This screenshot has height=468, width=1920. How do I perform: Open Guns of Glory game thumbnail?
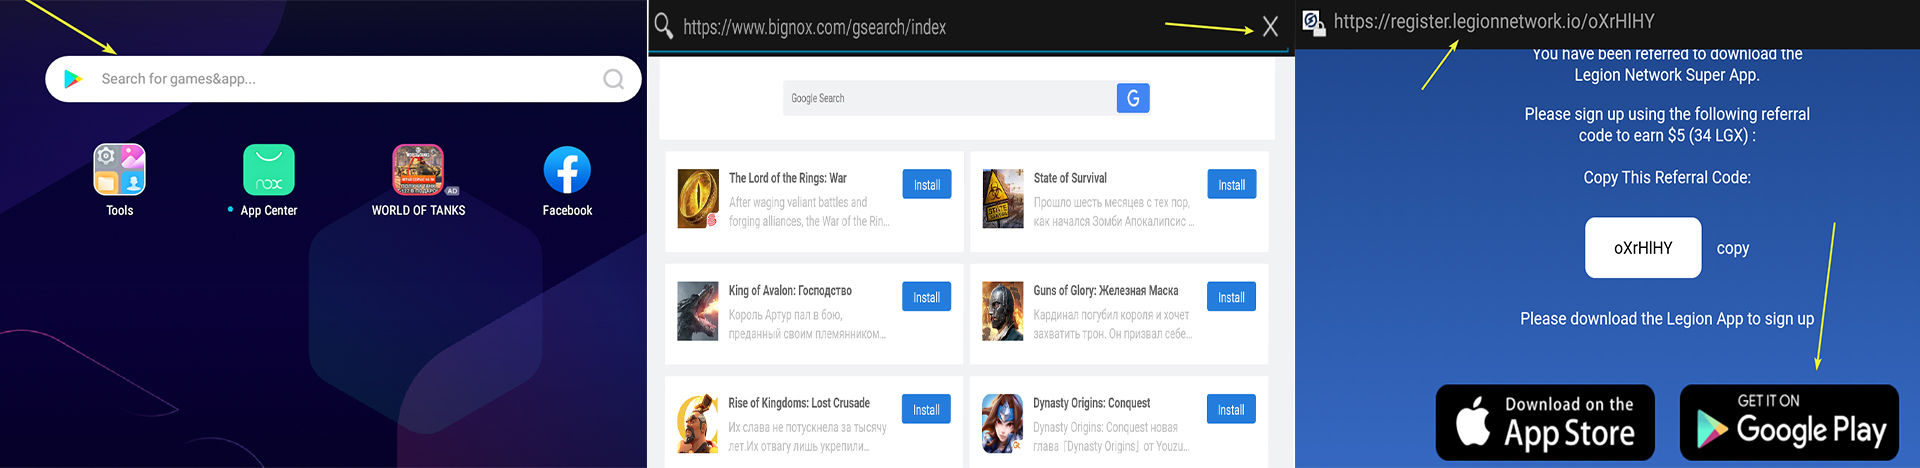click(1003, 311)
